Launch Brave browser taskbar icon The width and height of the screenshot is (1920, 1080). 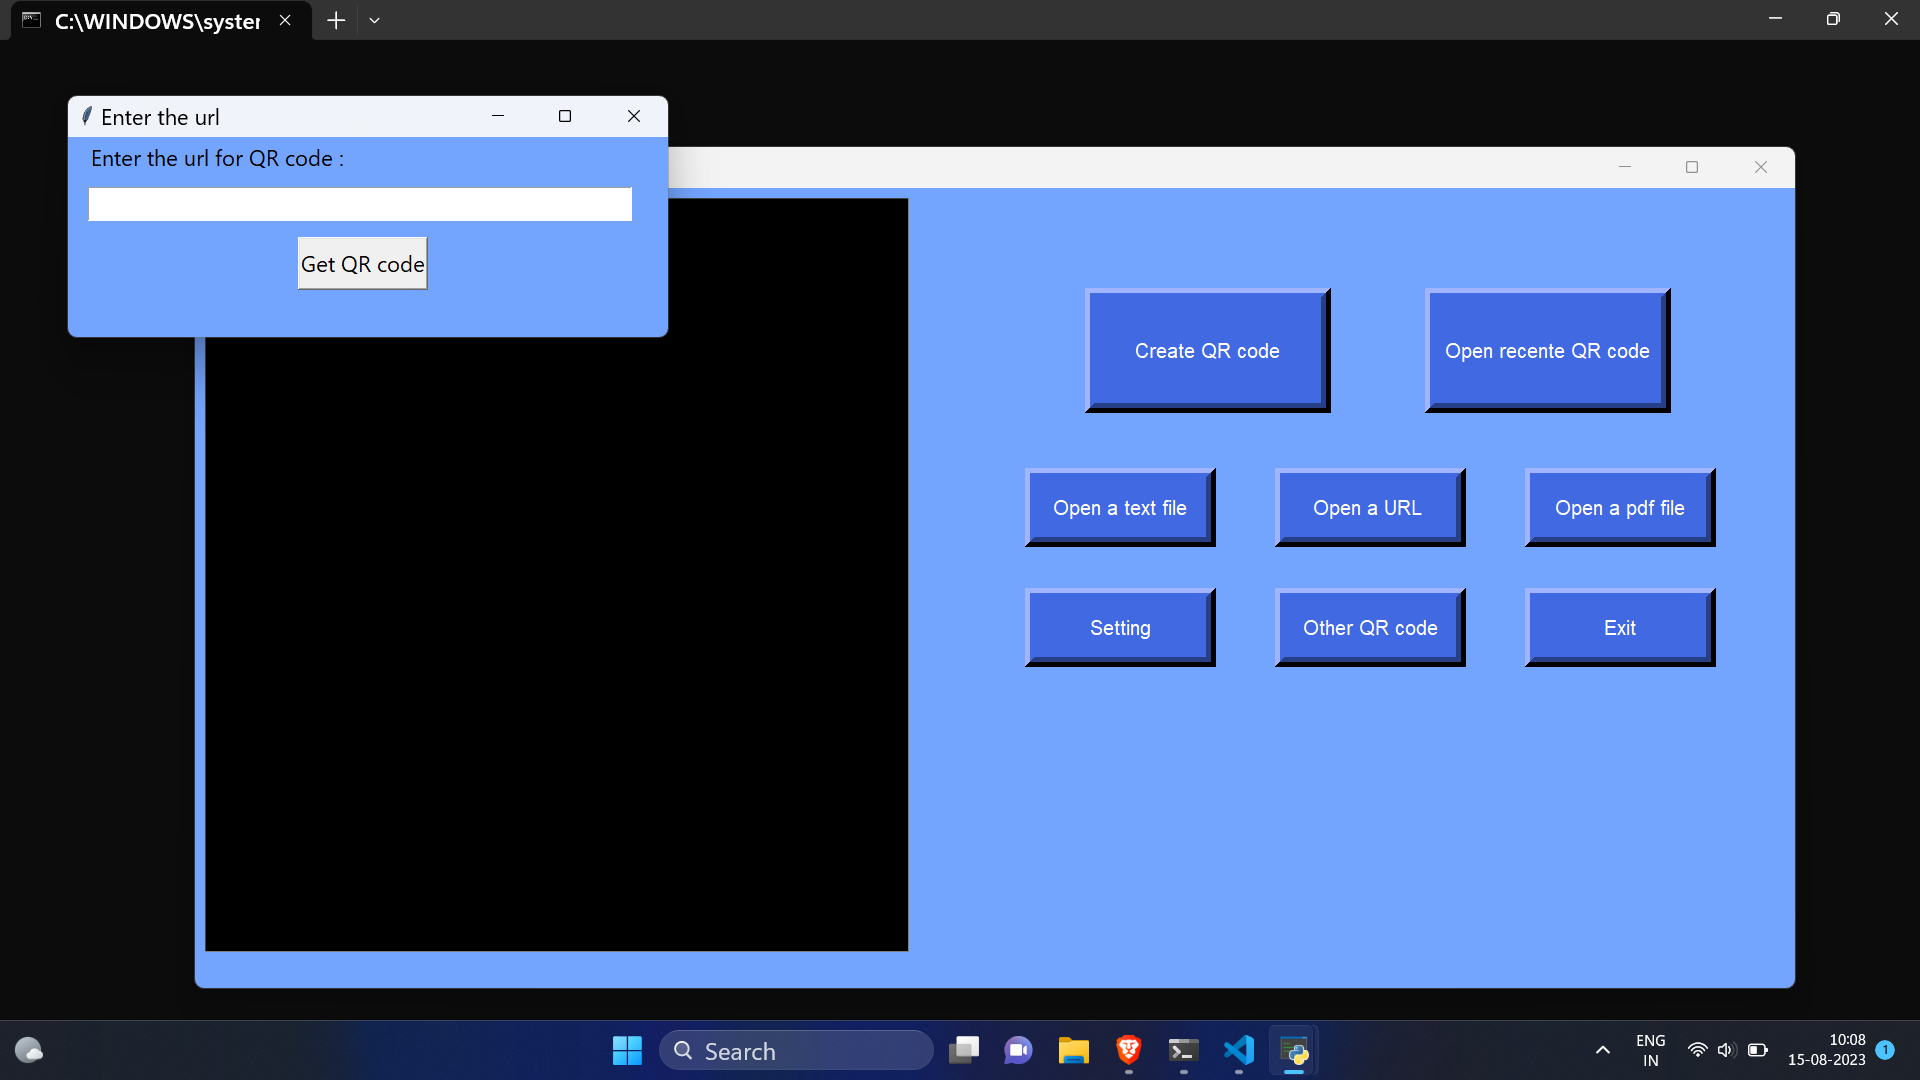(1128, 1050)
